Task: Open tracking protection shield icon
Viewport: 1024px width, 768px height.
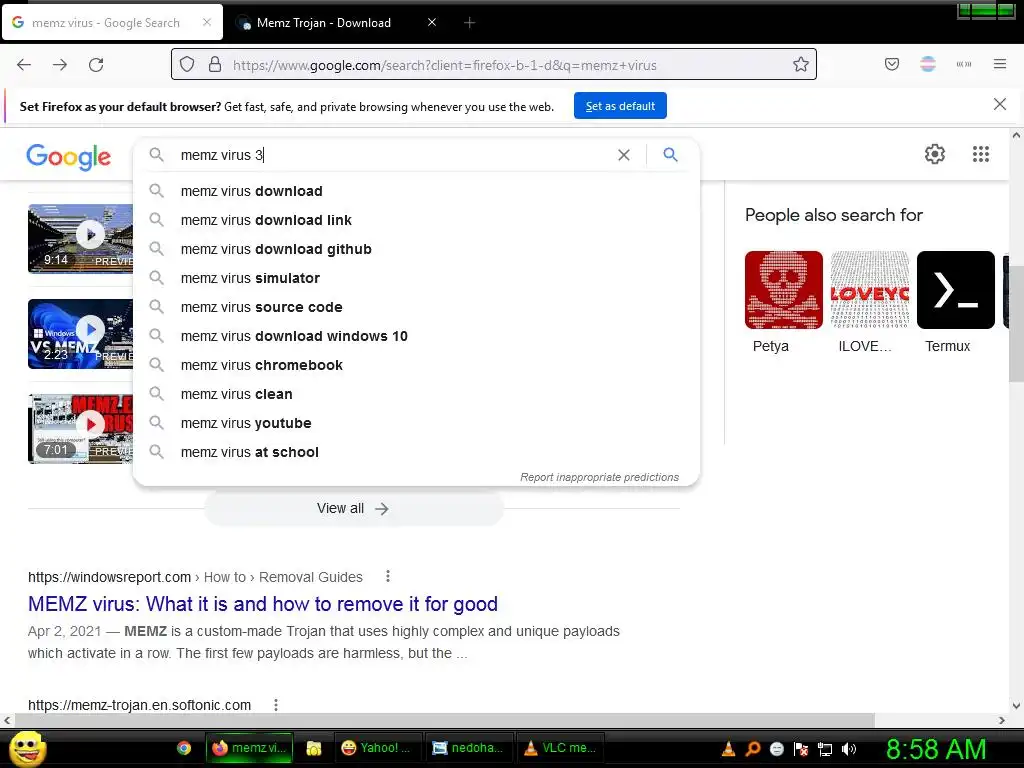Action: [x=187, y=65]
